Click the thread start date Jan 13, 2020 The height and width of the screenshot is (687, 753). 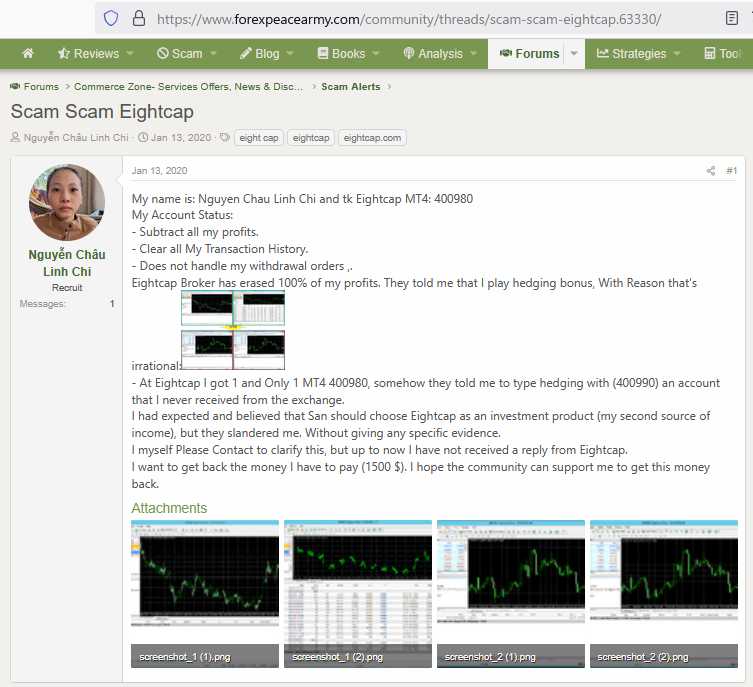click(x=181, y=138)
